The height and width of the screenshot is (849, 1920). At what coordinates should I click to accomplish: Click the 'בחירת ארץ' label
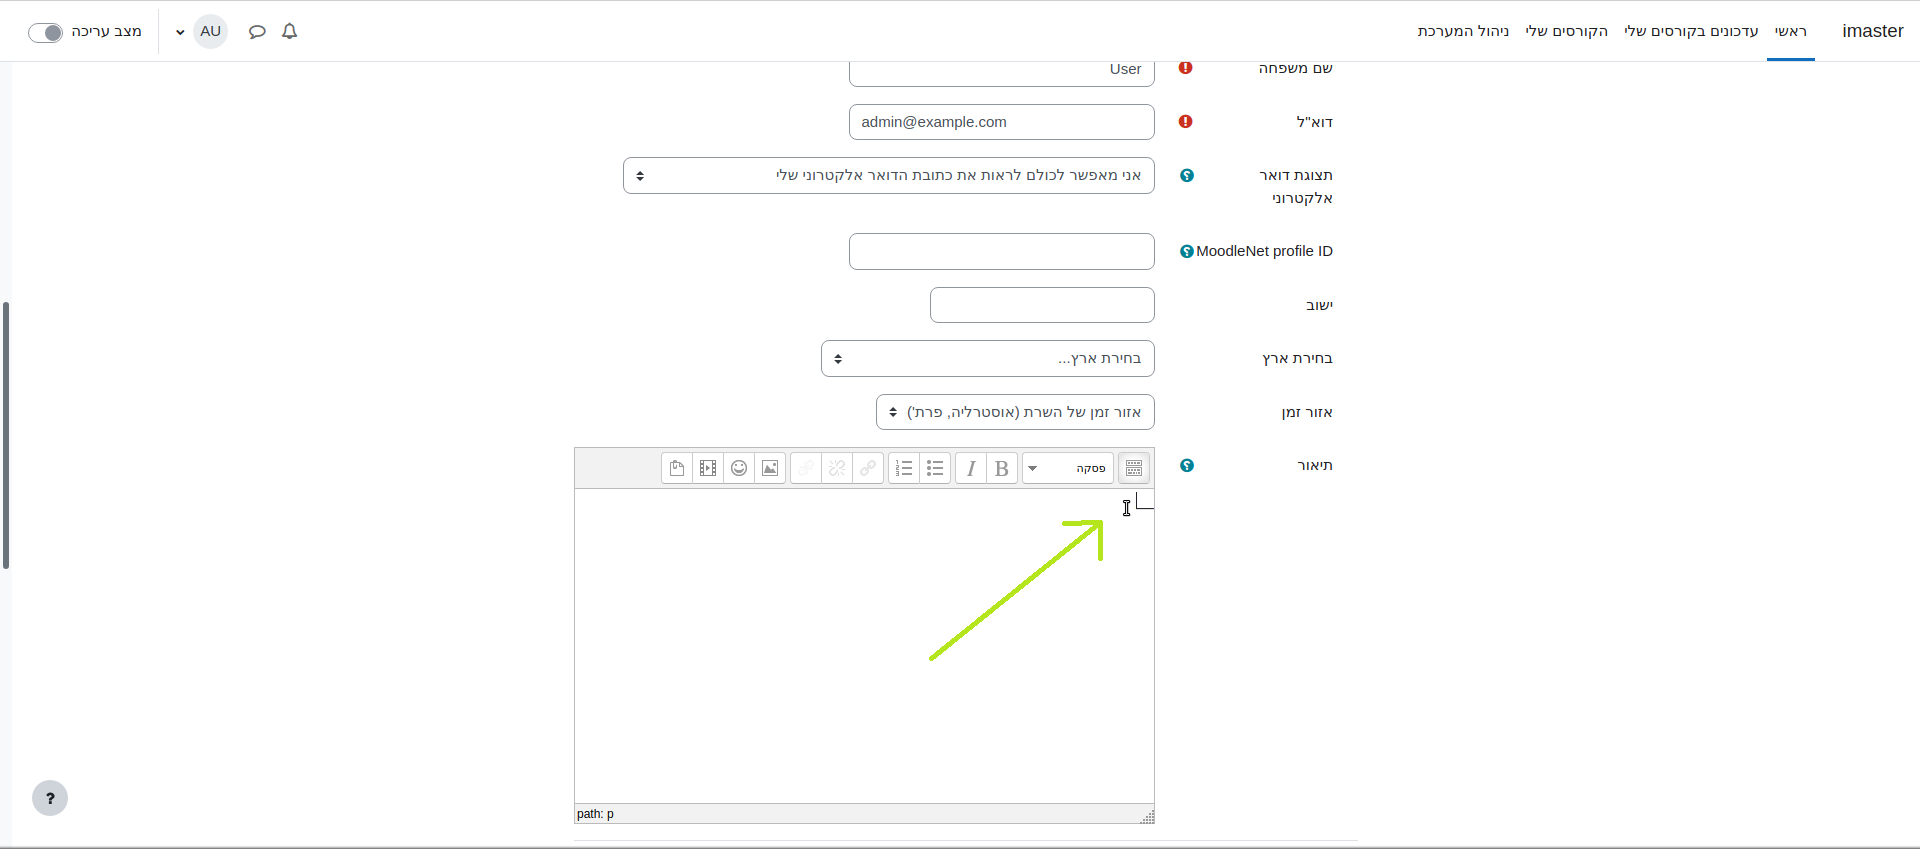tap(1297, 358)
